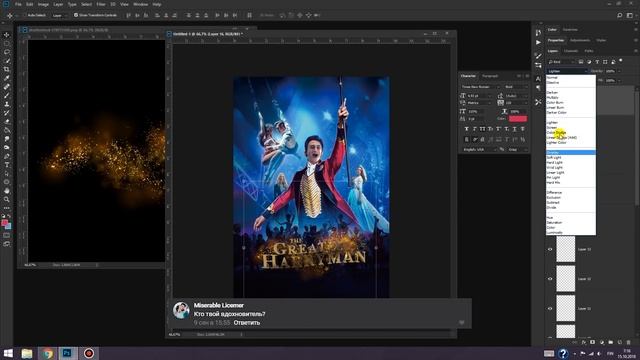Switch to the Paragraph tab

coord(490,76)
